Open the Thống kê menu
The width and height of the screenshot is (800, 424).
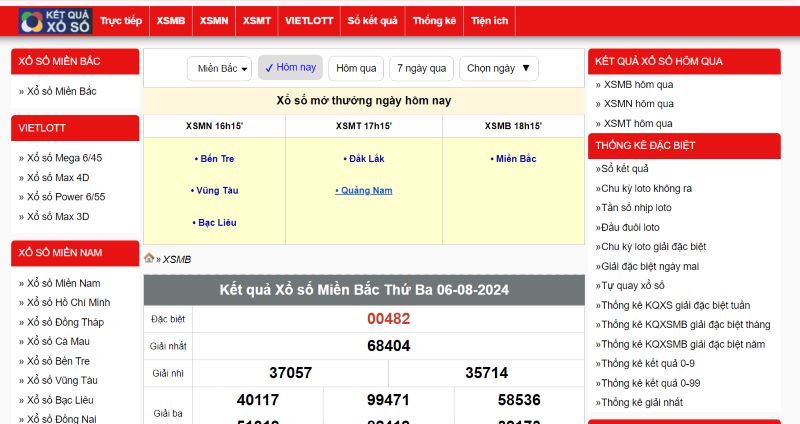click(433, 20)
